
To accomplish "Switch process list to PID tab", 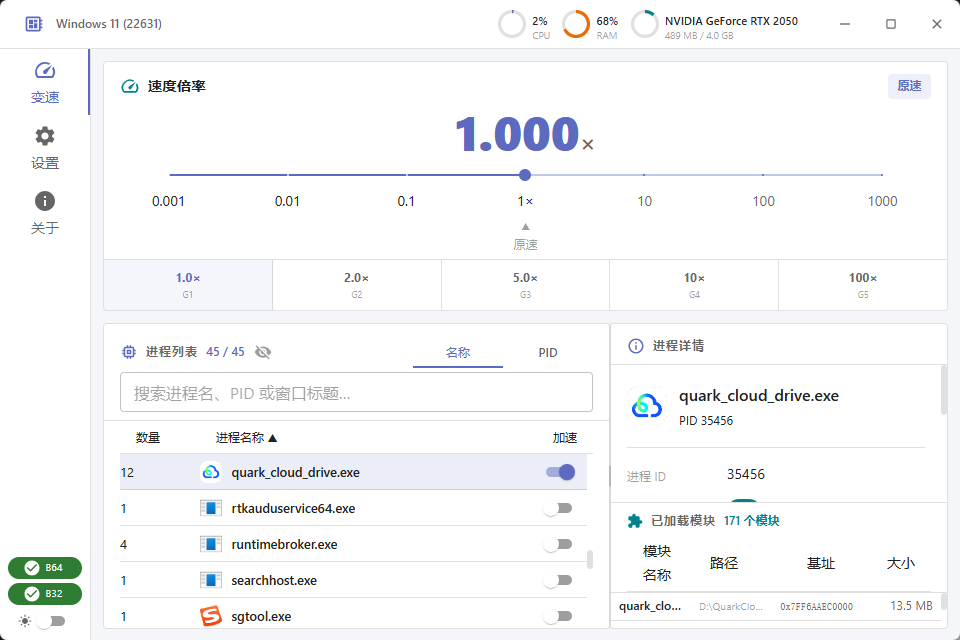I will click(548, 353).
